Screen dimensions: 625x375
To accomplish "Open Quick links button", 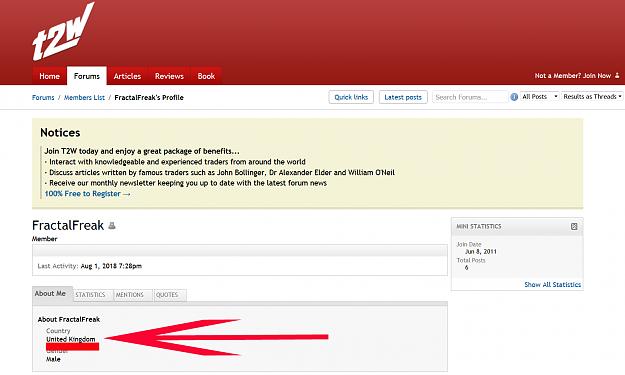I will (x=351, y=97).
